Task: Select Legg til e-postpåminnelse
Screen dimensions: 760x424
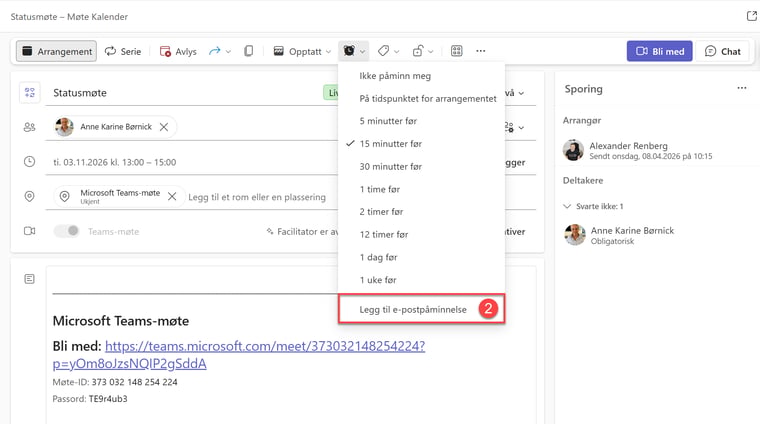Action: 421,309
